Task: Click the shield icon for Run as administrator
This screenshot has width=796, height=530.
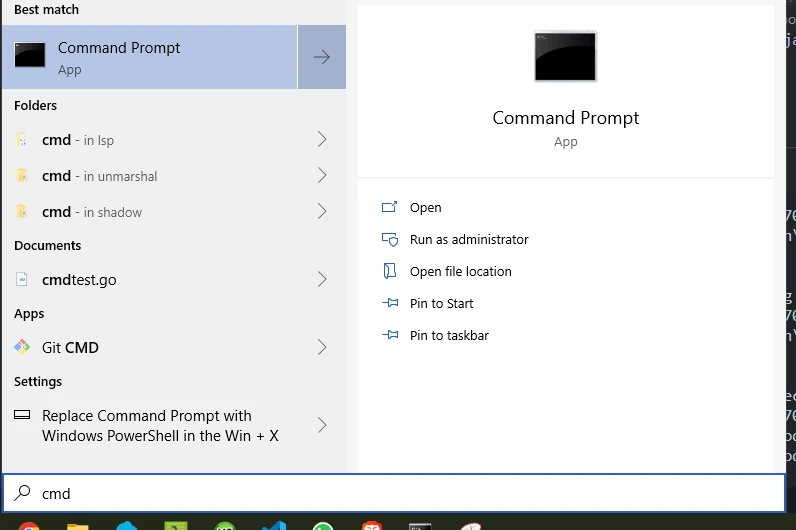Action: pyautogui.click(x=390, y=239)
